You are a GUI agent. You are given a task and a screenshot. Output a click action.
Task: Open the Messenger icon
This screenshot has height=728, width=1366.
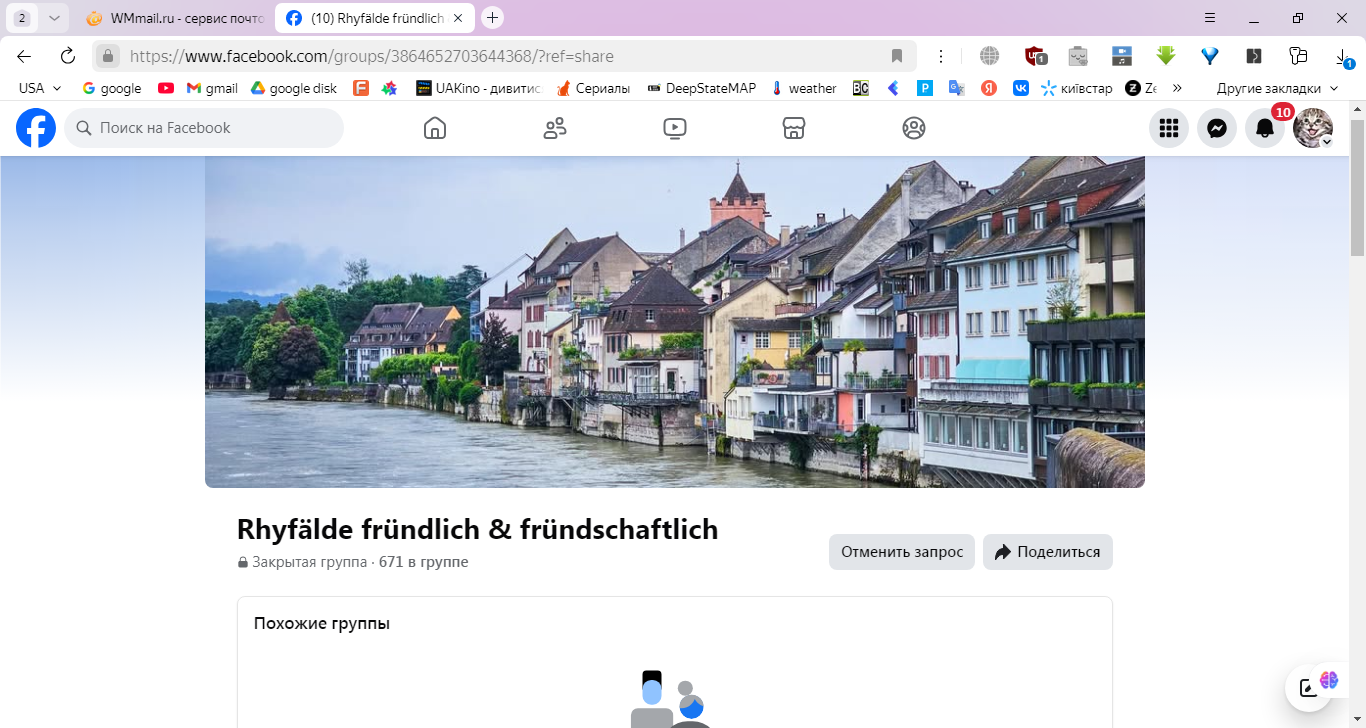coord(1217,128)
